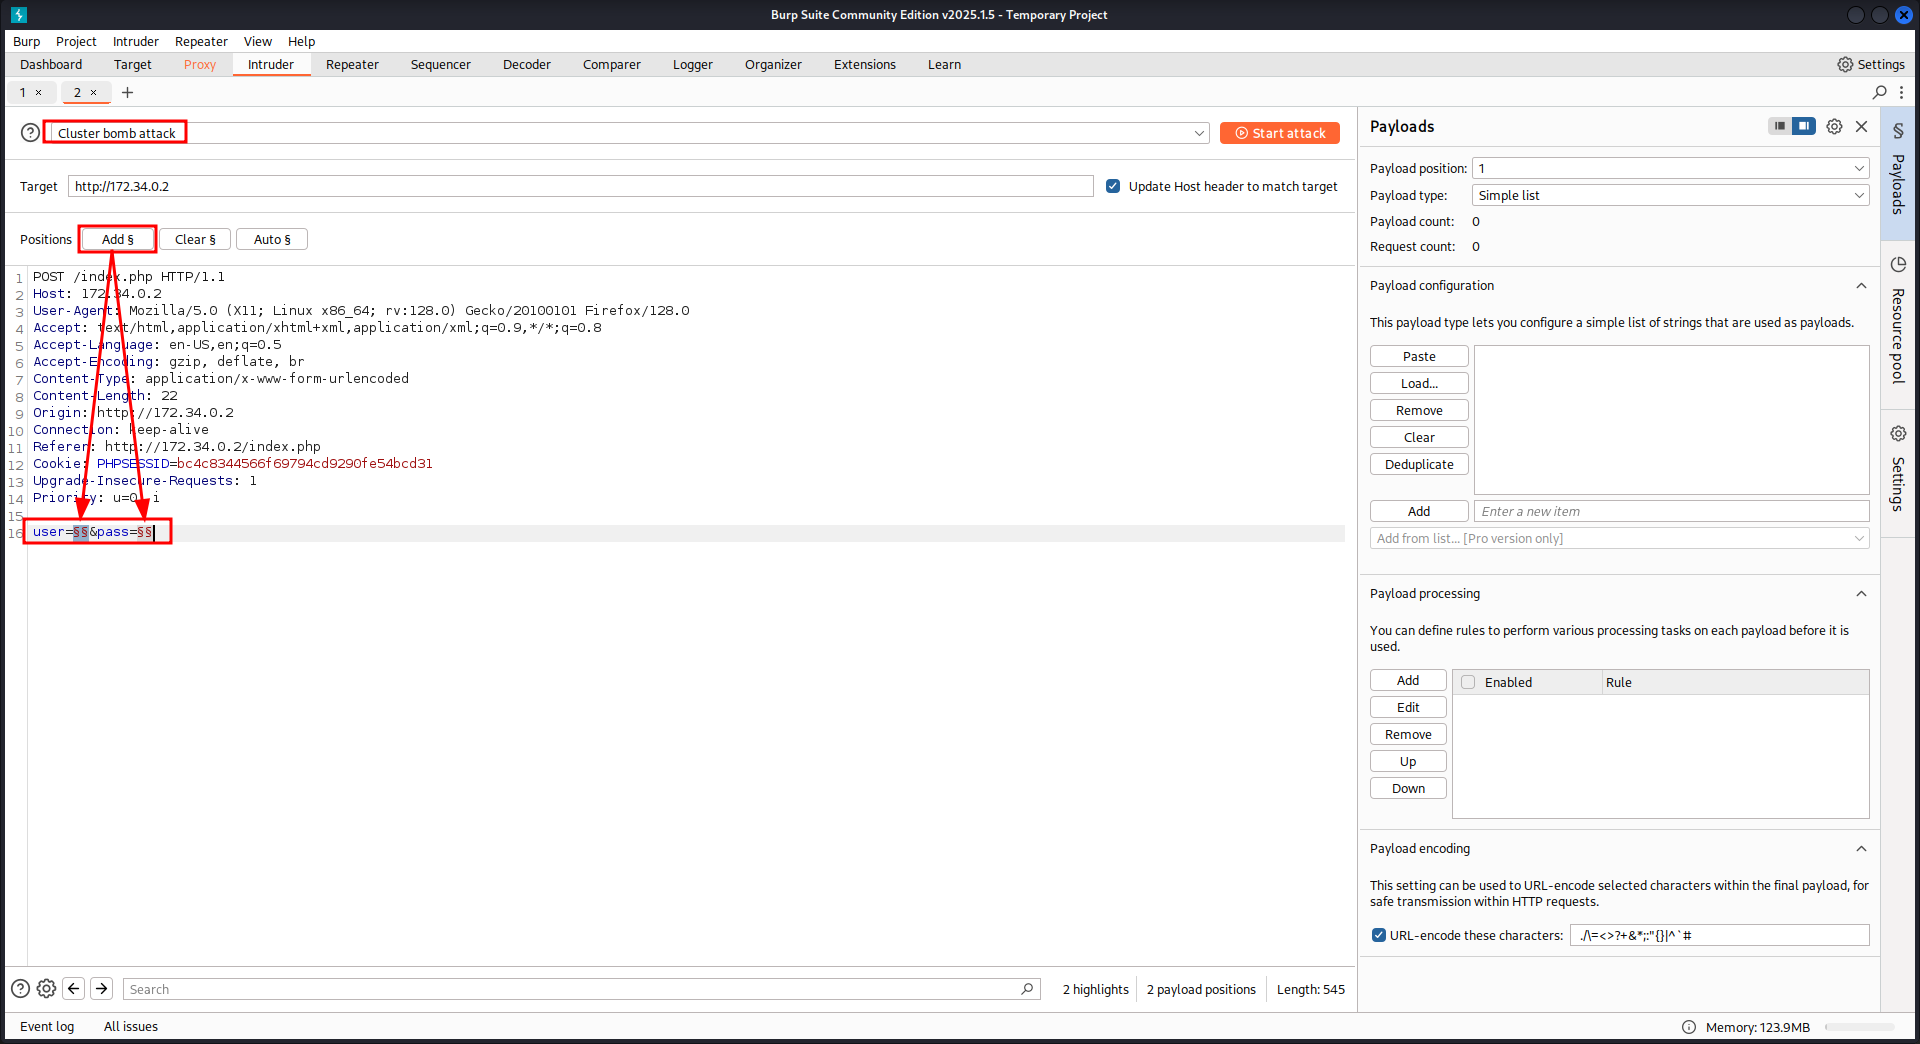Screen dimensions: 1920x1044
Task: Switch to the Decoder tab
Action: [527, 64]
